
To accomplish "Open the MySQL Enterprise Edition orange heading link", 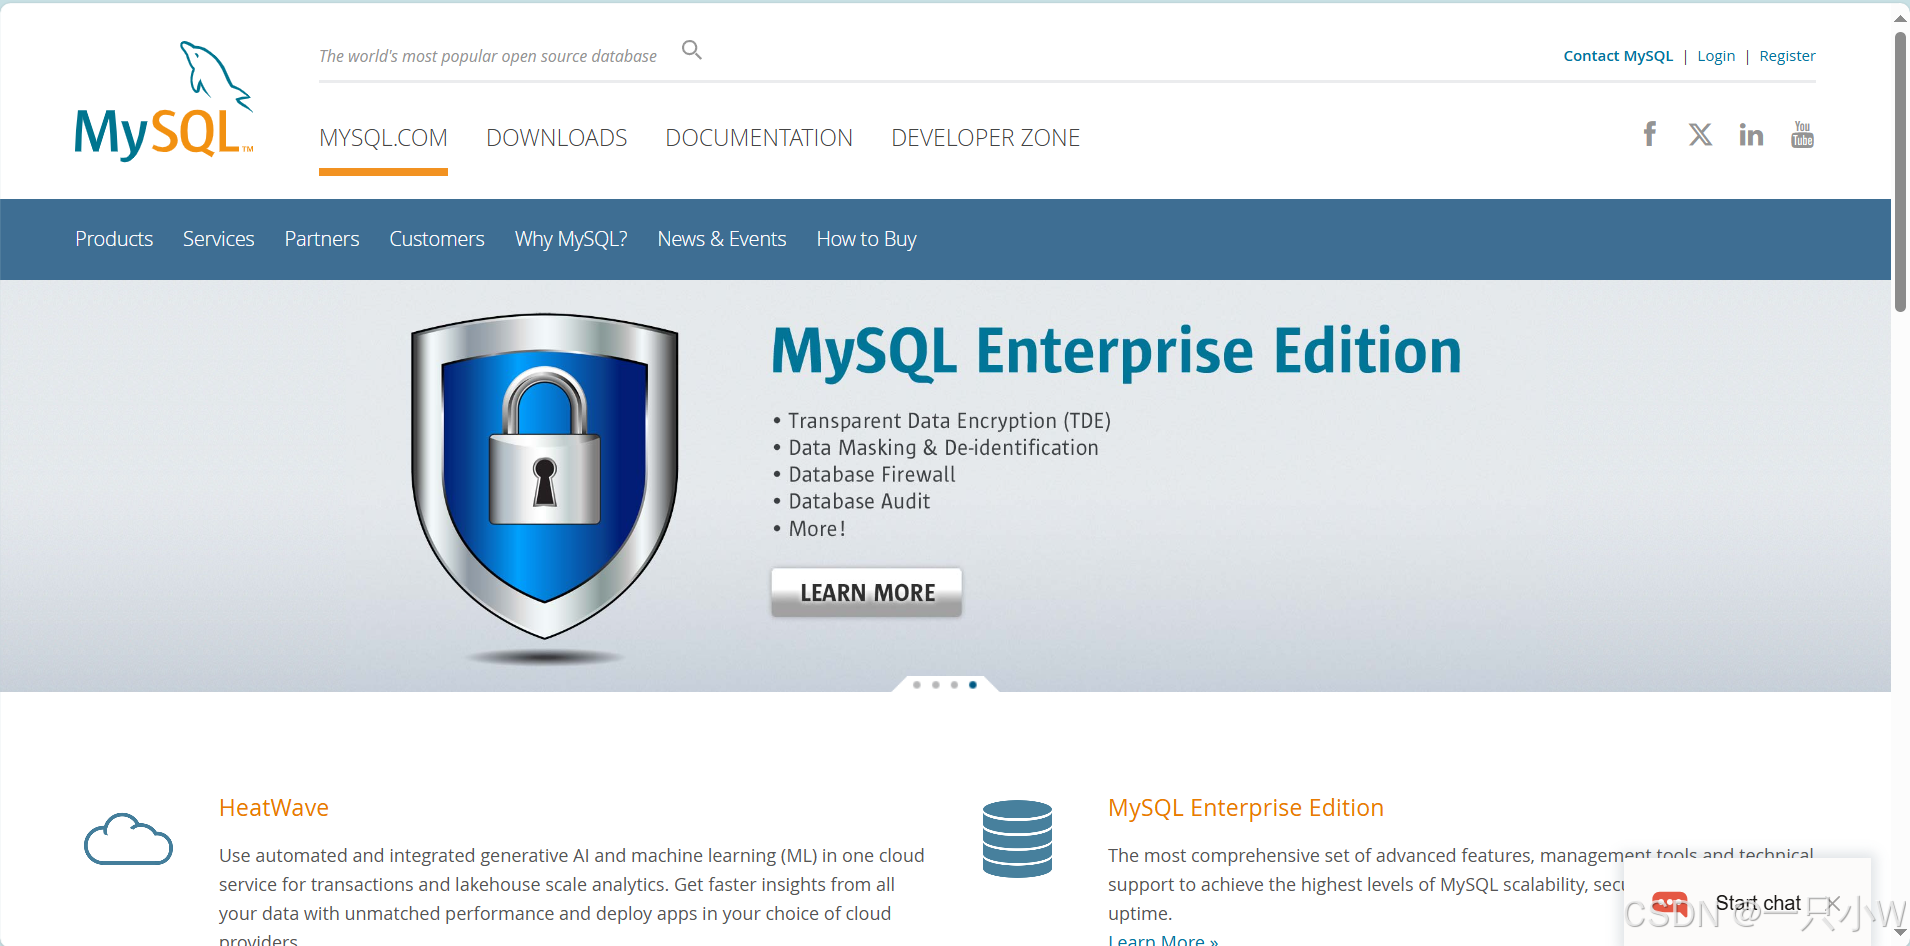I will point(1246,808).
